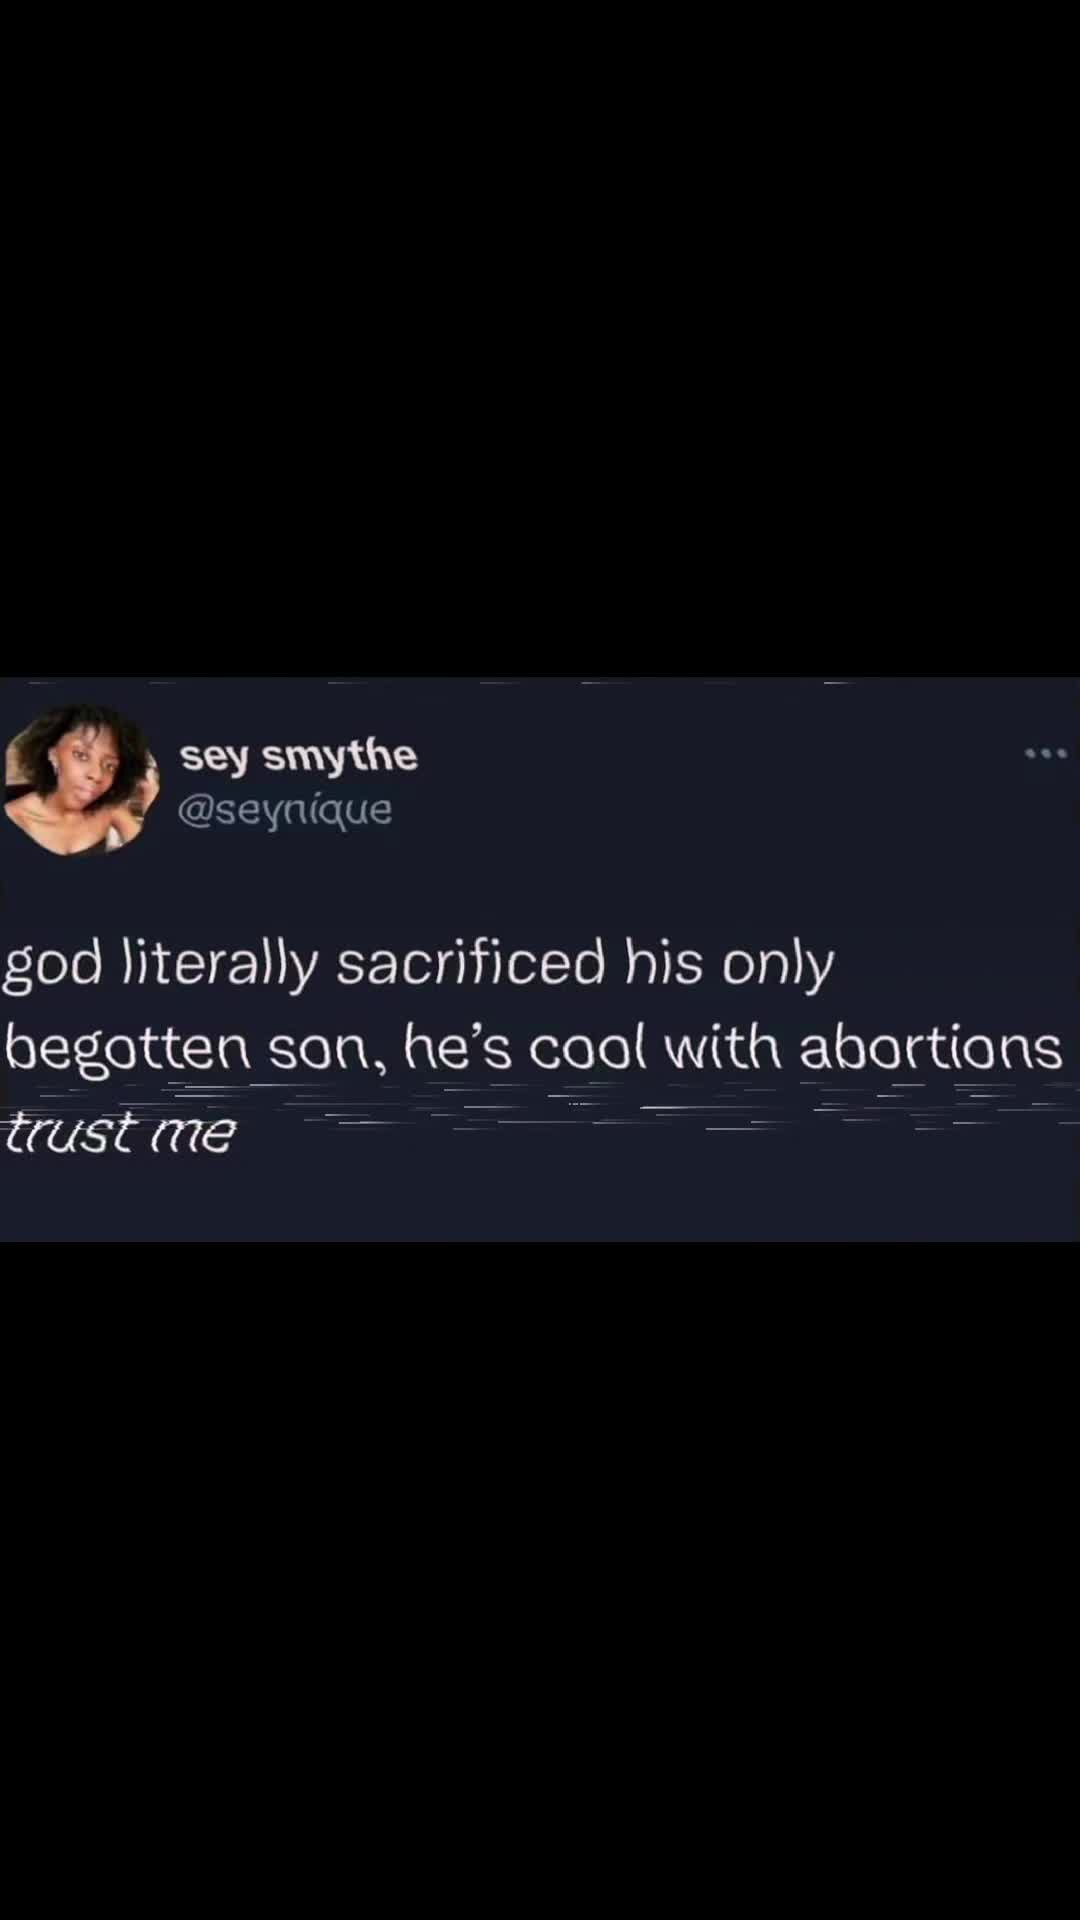Open the sey smythe display name
The image size is (1080, 1920).
pos(298,757)
